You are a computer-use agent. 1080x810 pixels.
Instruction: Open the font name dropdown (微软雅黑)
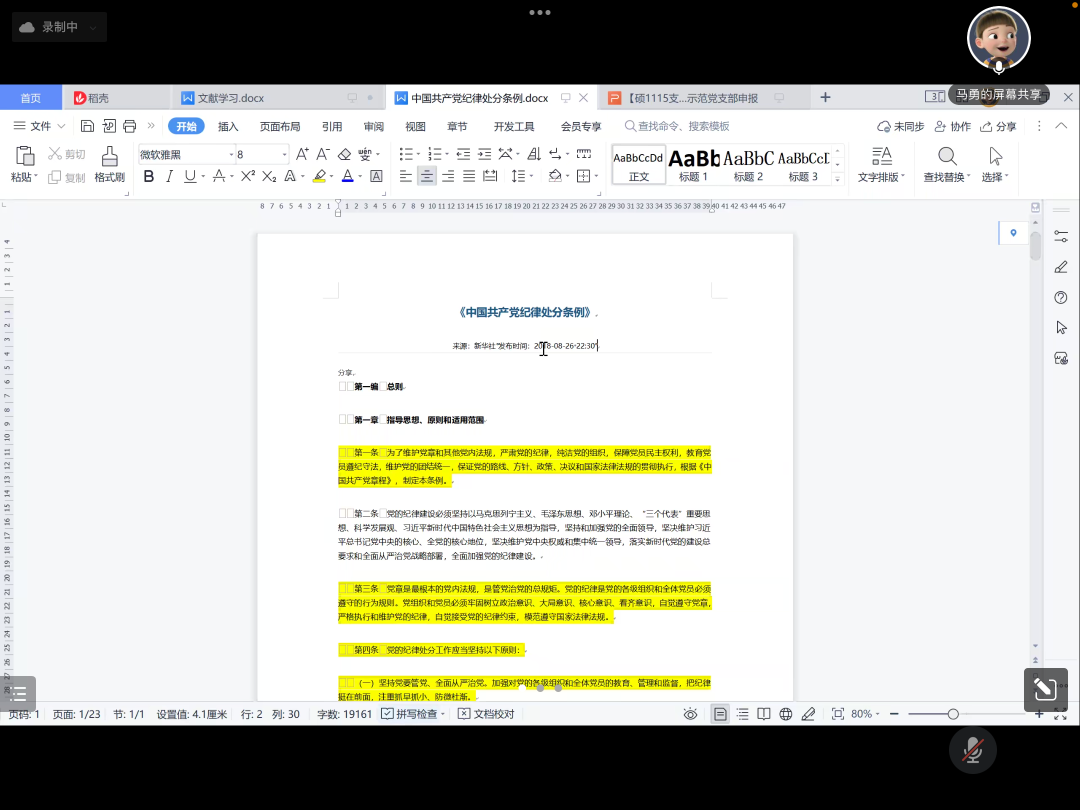[x=231, y=155]
